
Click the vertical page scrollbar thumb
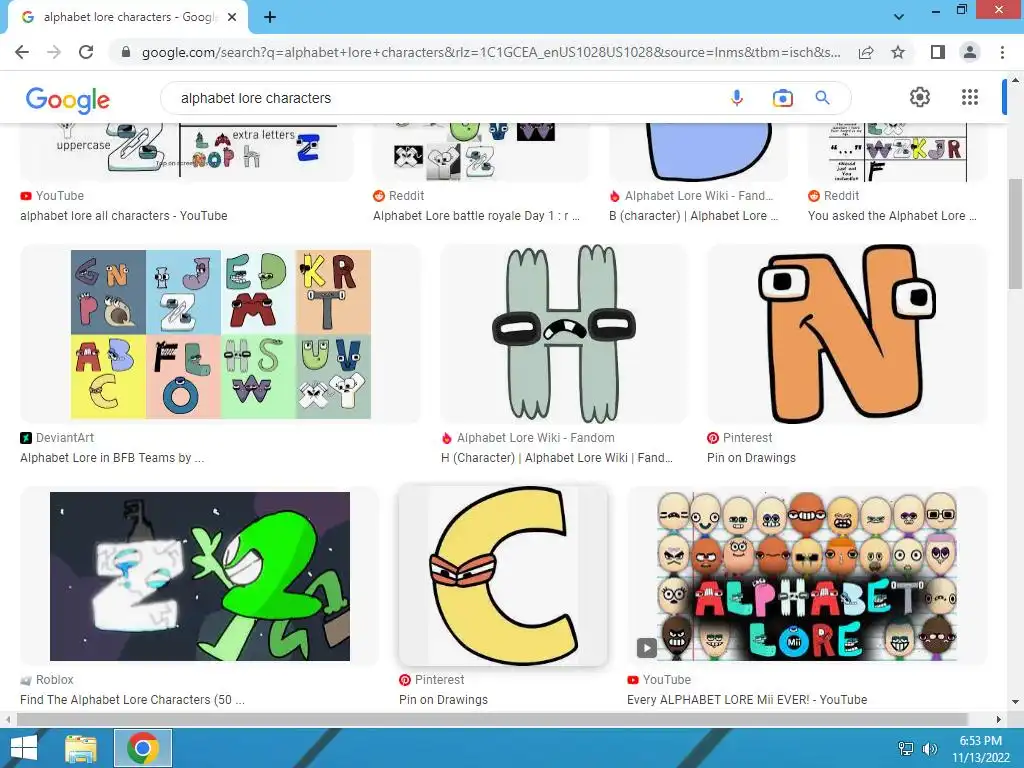click(1015, 234)
